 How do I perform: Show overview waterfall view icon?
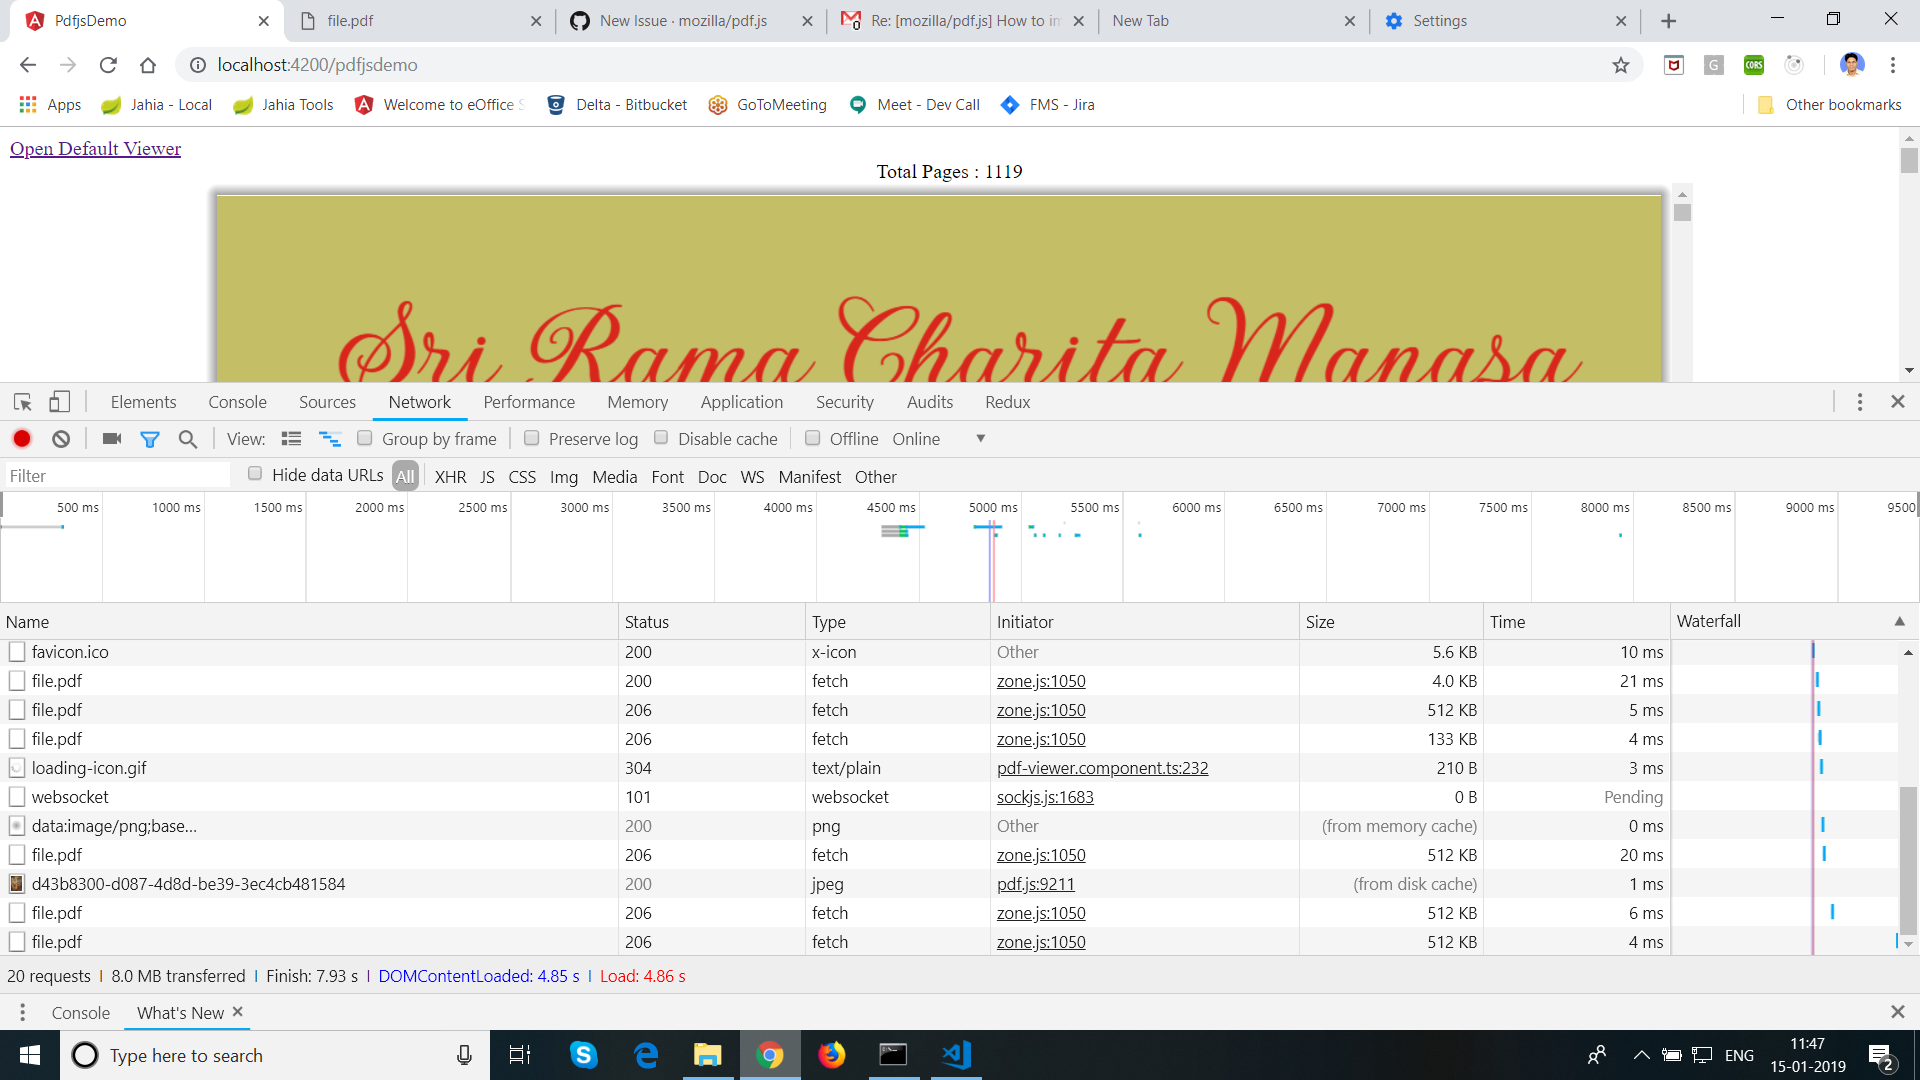tap(329, 439)
